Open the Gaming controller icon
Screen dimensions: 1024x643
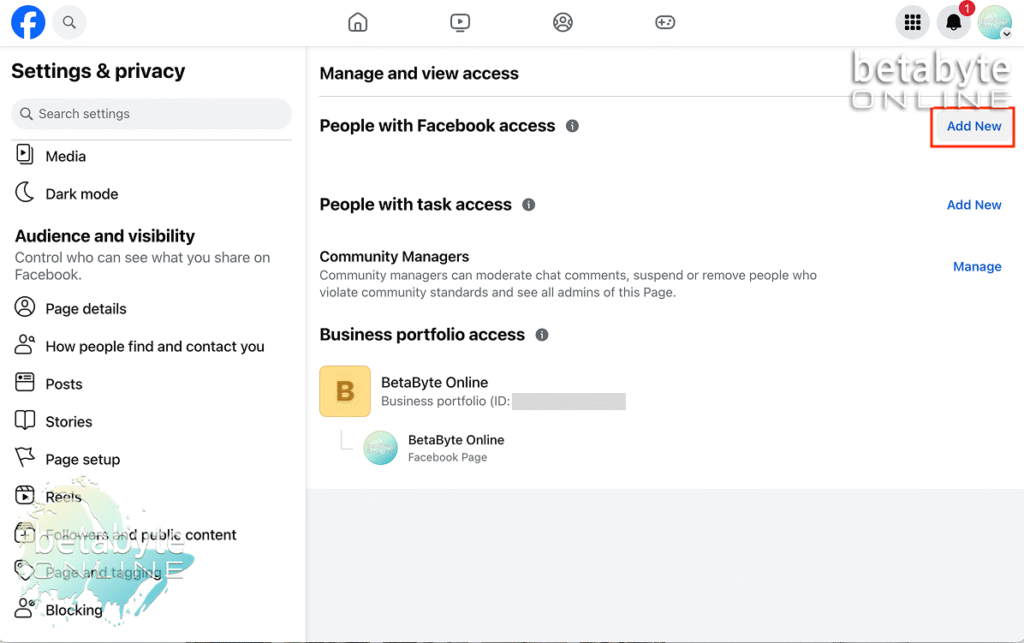tap(665, 22)
